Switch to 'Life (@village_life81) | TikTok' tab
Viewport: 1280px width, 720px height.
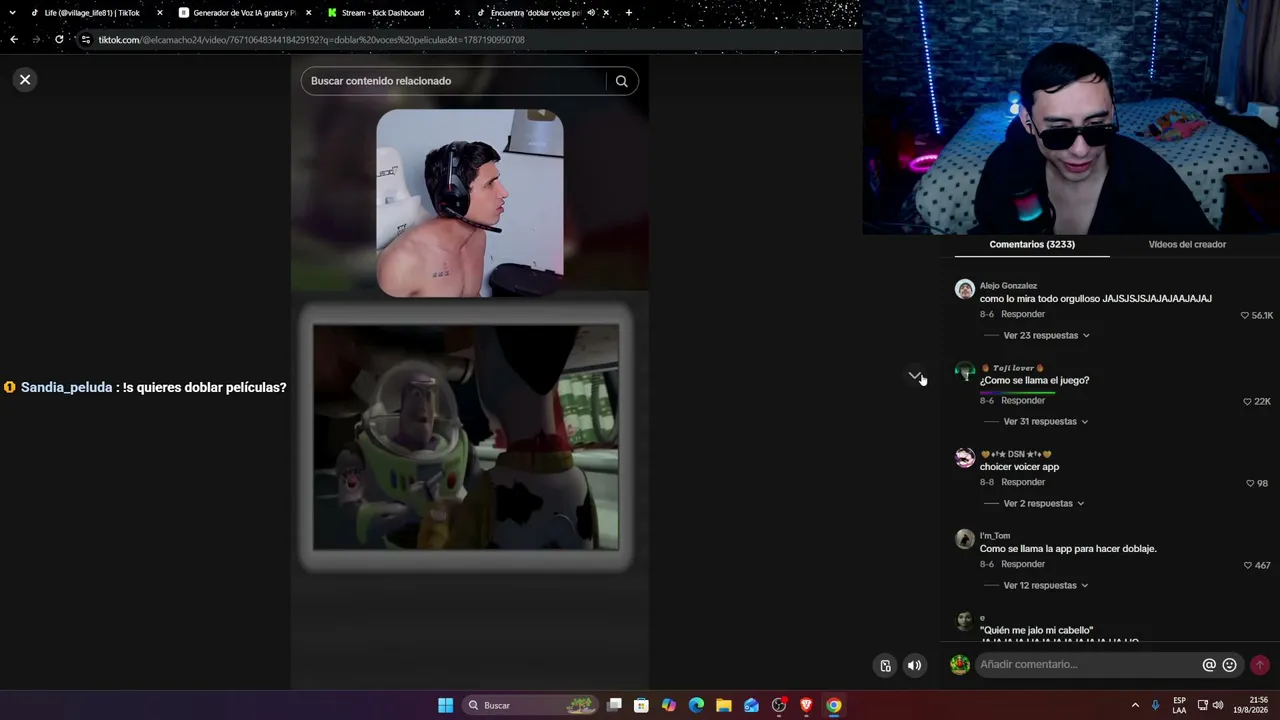(92, 13)
